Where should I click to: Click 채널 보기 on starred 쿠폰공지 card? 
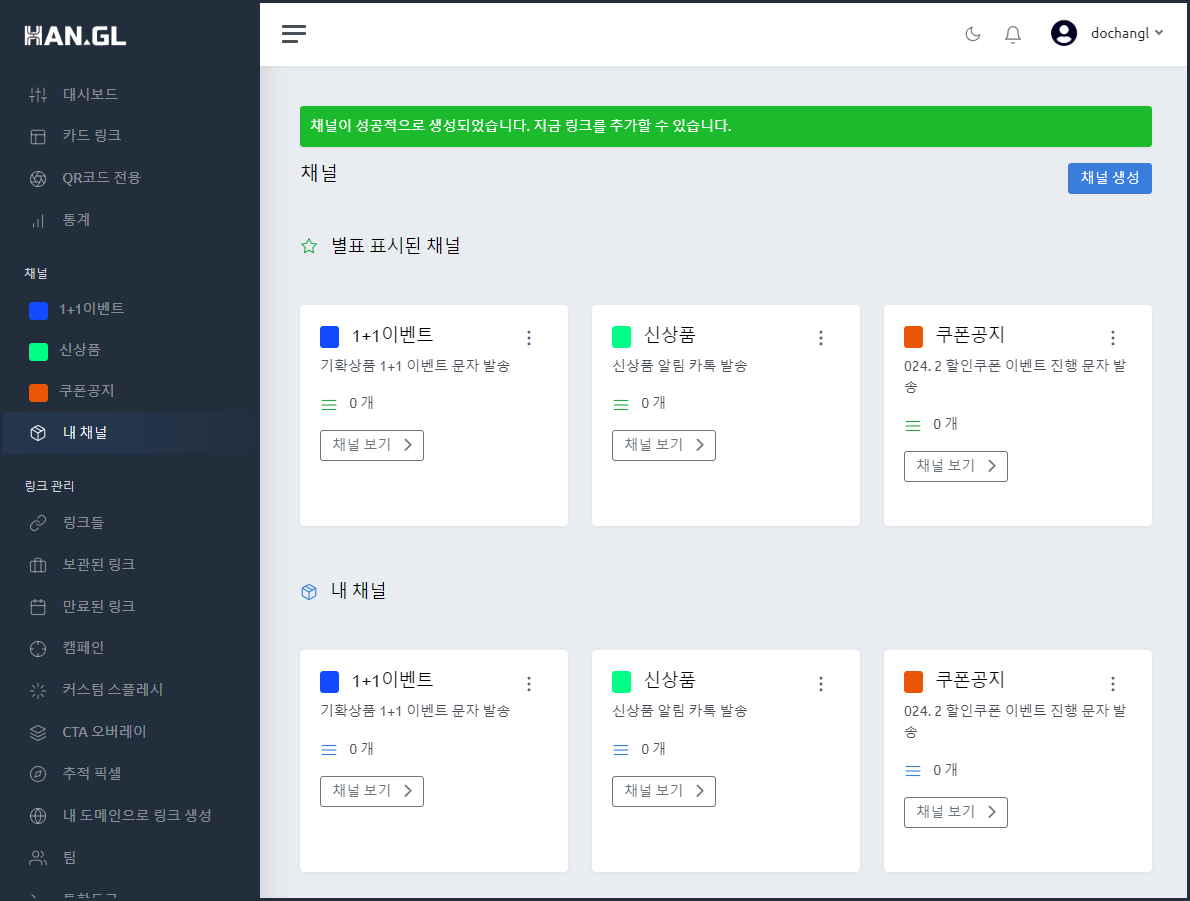click(955, 466)
